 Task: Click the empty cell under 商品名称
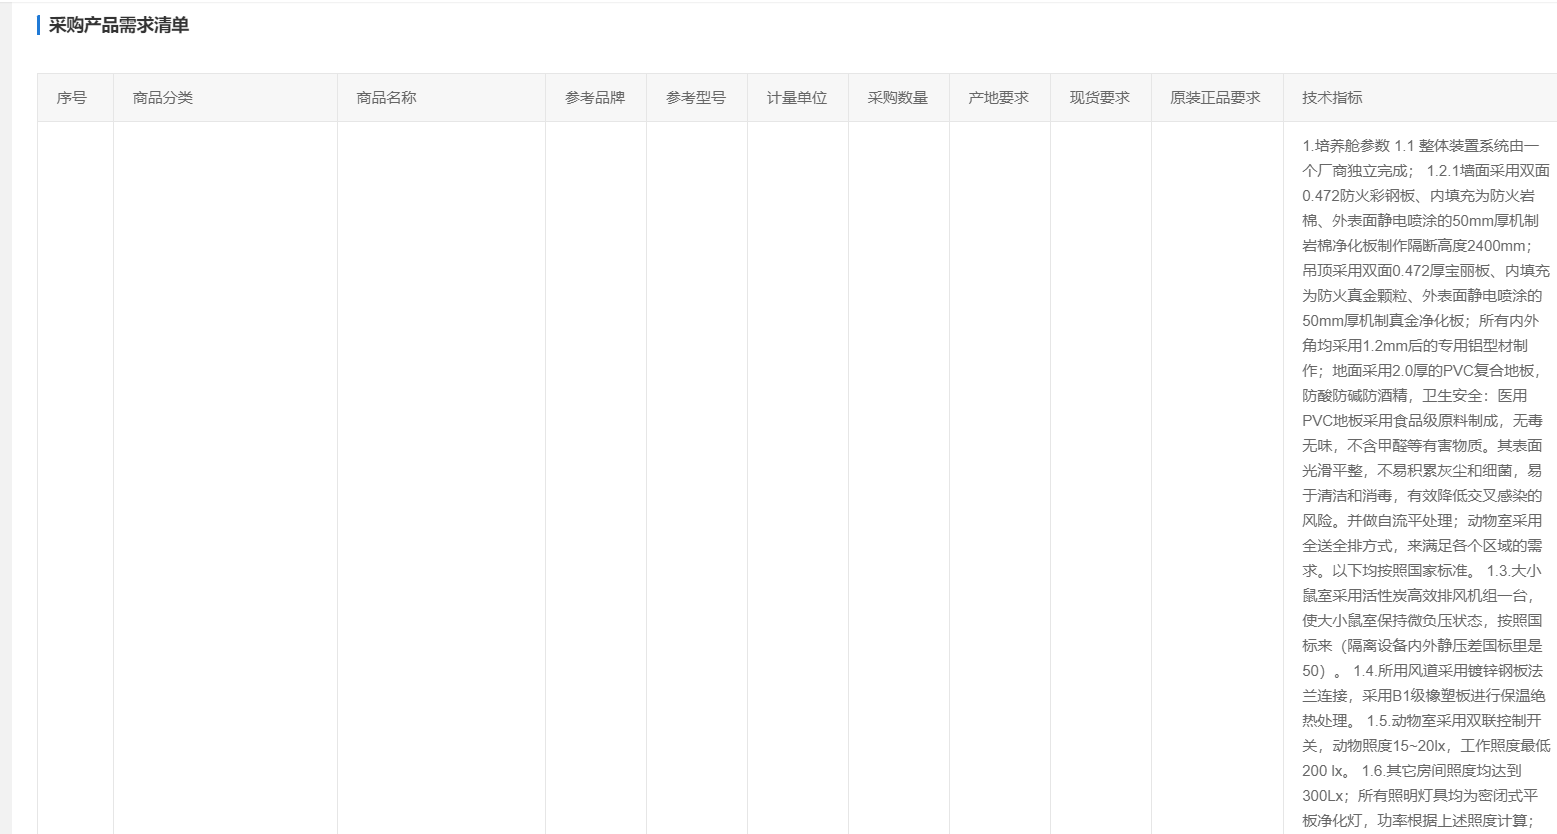tap(441, 478)
